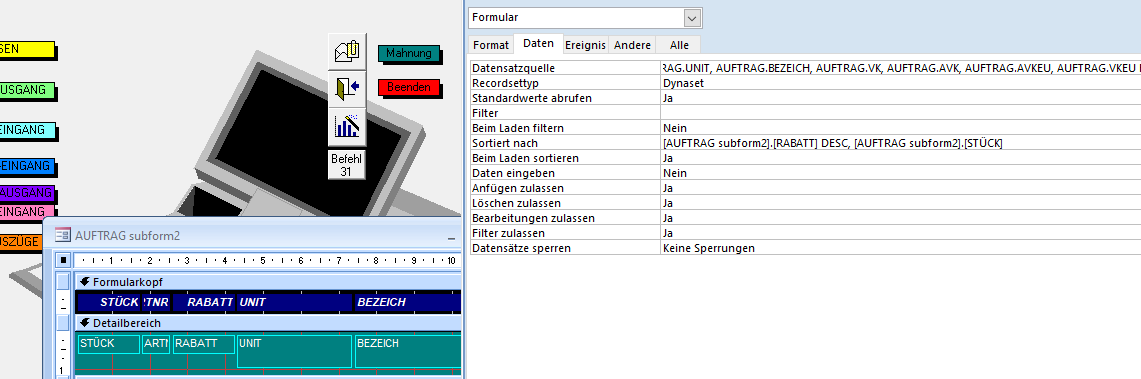Click the orange USZÜGE button
This screenshot has width=1141, height=379.
20,242
